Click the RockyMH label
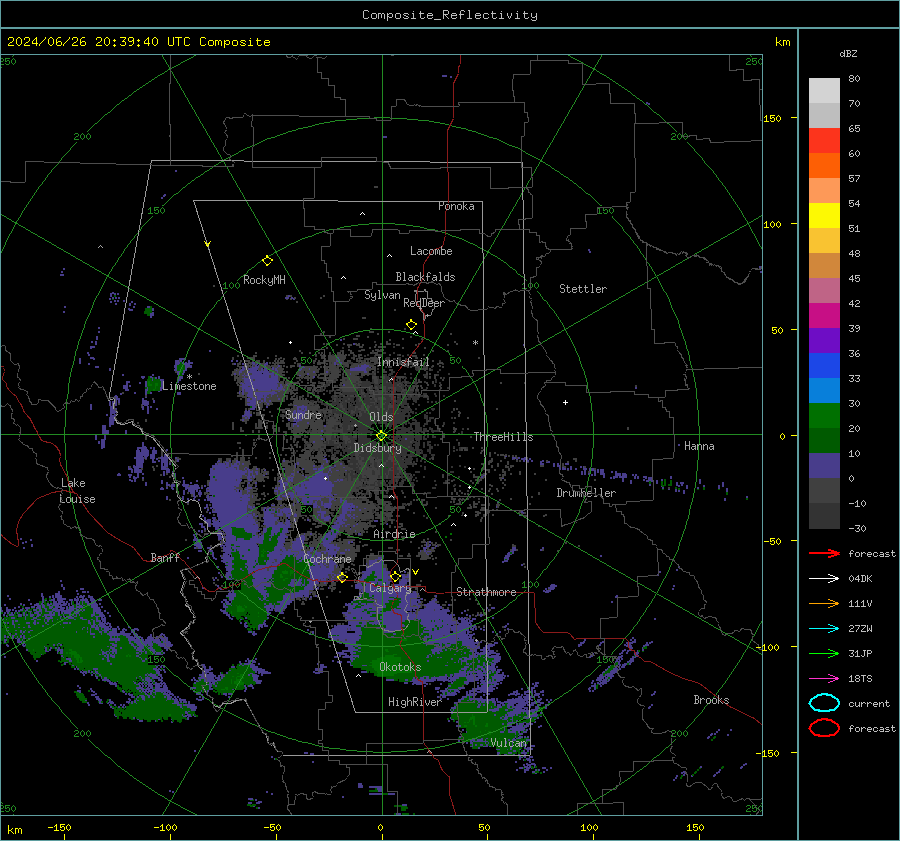The width and height of the screenshot is (900, 841). [264, 280]
